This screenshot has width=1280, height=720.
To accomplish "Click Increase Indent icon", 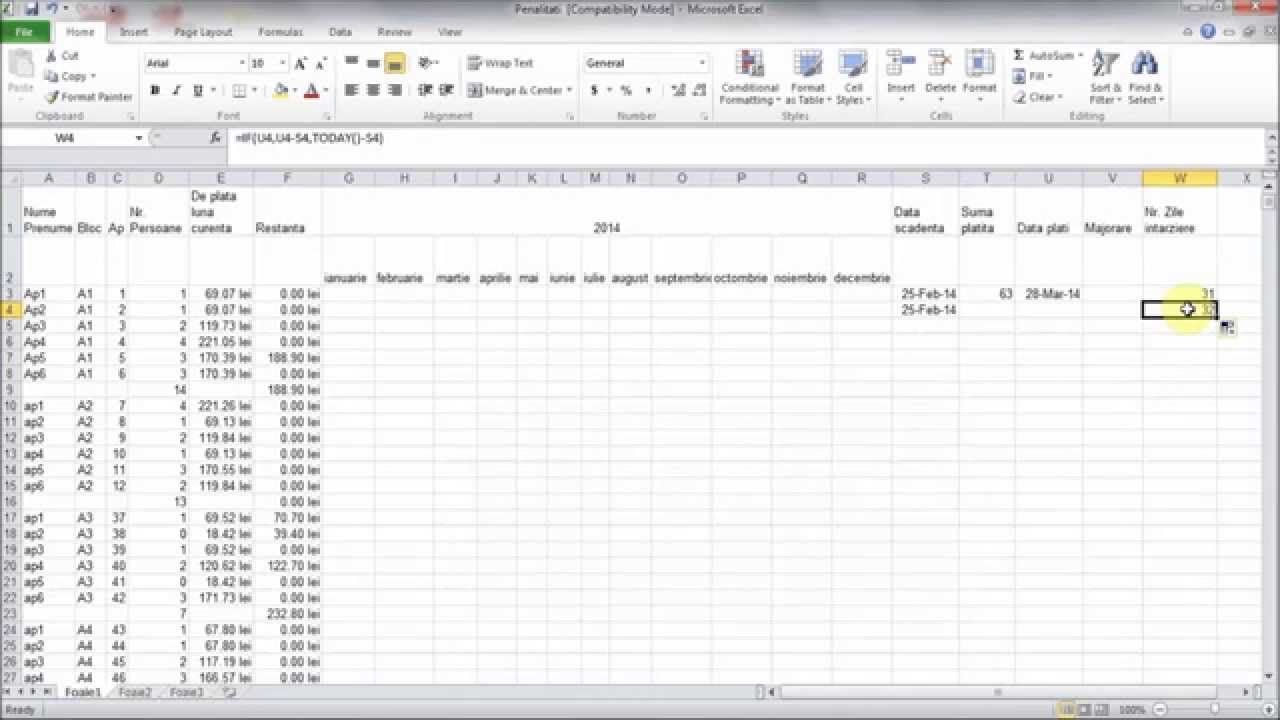I will (x=446, y=90).
